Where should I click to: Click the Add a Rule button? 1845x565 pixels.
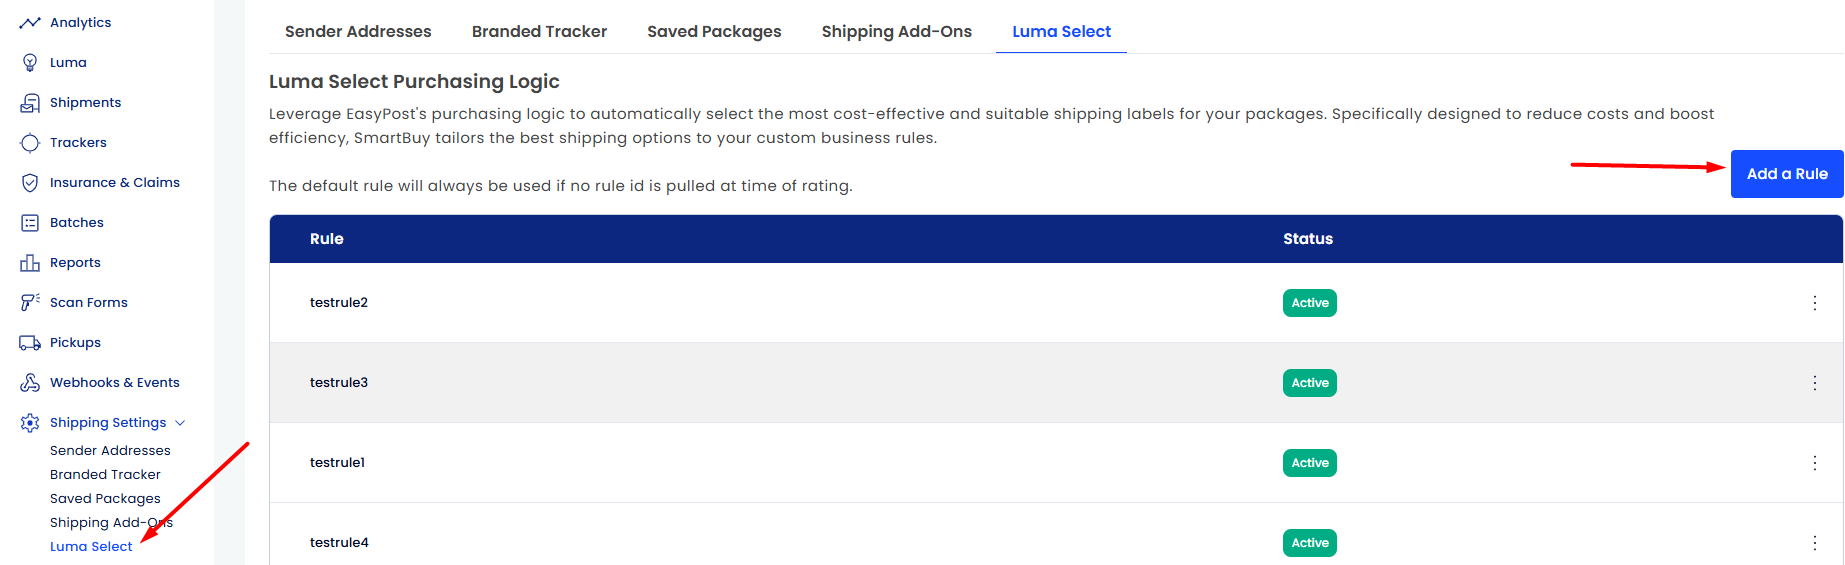(x=1787, y=174)
